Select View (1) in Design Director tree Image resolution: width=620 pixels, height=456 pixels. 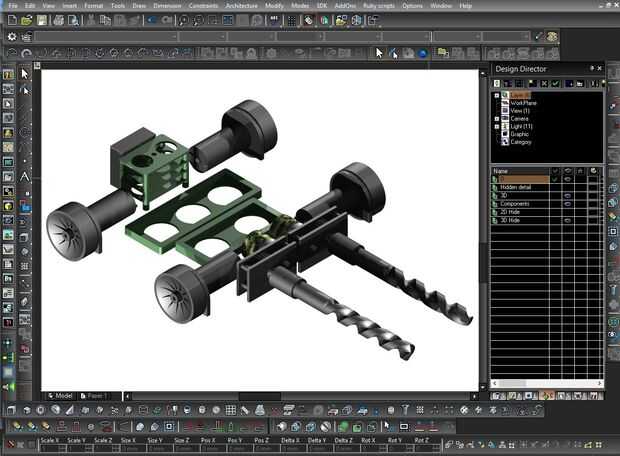pos(520,111)
